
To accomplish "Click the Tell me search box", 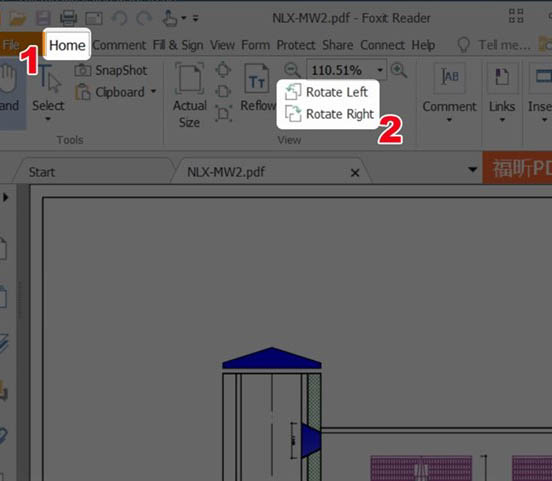I will click(504, 45).
